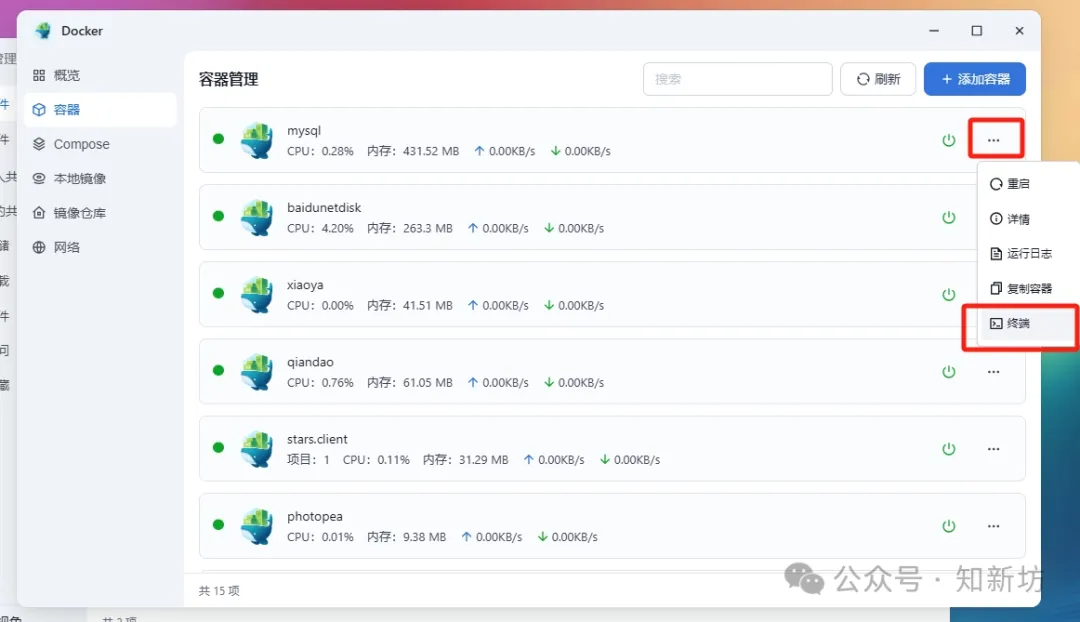
Task: Select 复制容器 copy container menu entry
Action: [x=1028, y=289]
